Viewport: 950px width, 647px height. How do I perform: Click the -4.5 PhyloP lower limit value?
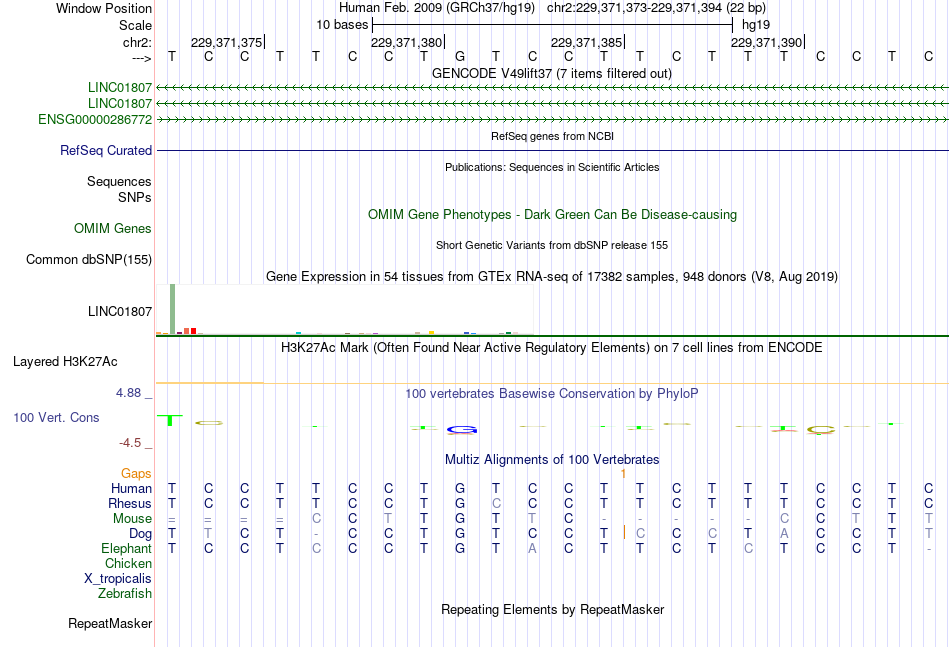point(130,443)
